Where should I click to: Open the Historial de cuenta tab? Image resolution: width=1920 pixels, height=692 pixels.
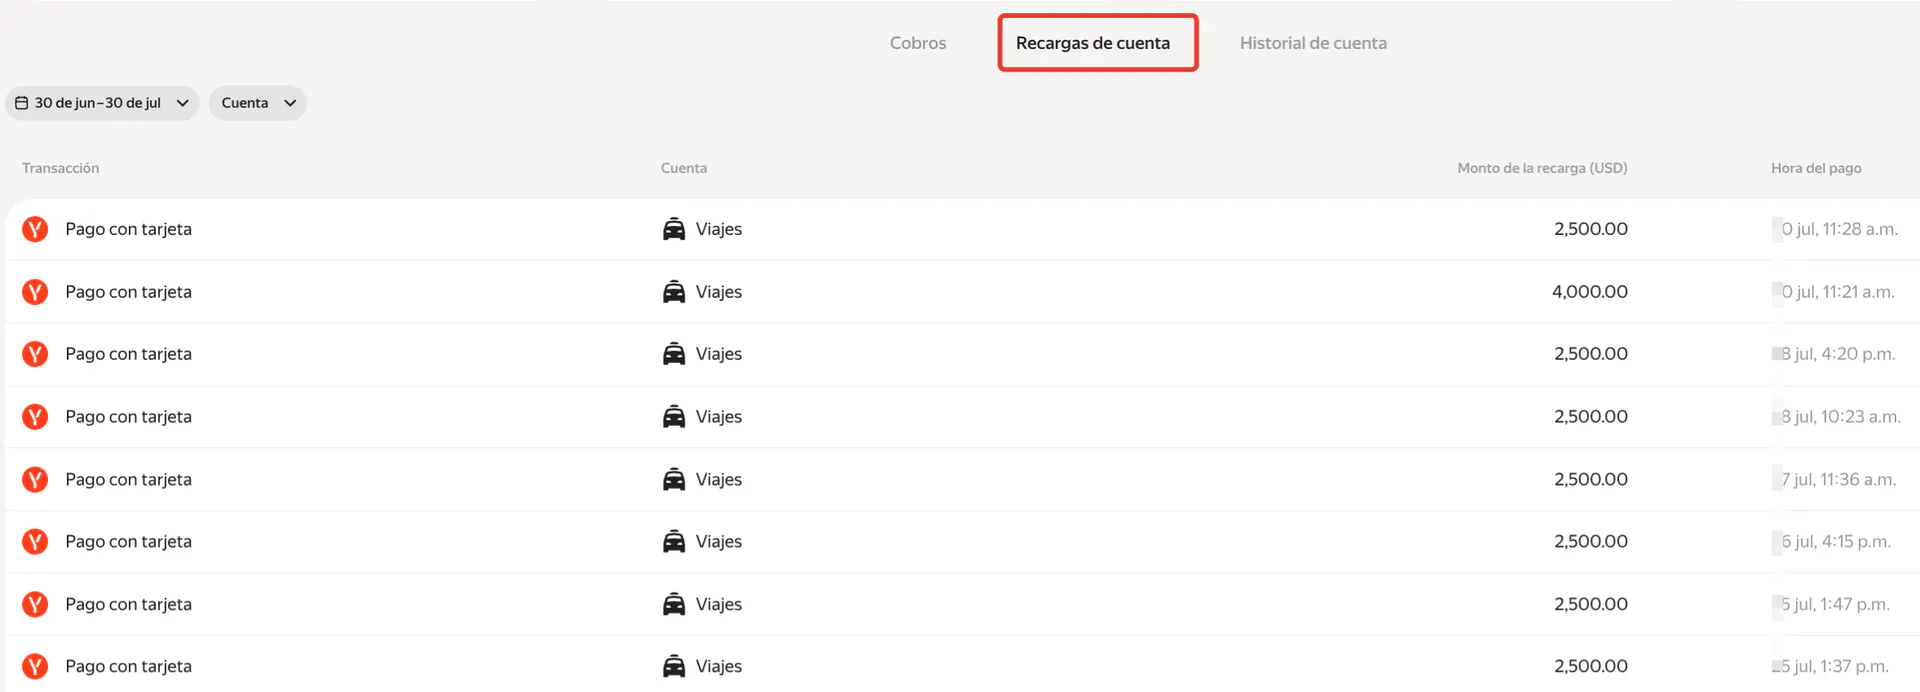click(x=1313, y=43)
